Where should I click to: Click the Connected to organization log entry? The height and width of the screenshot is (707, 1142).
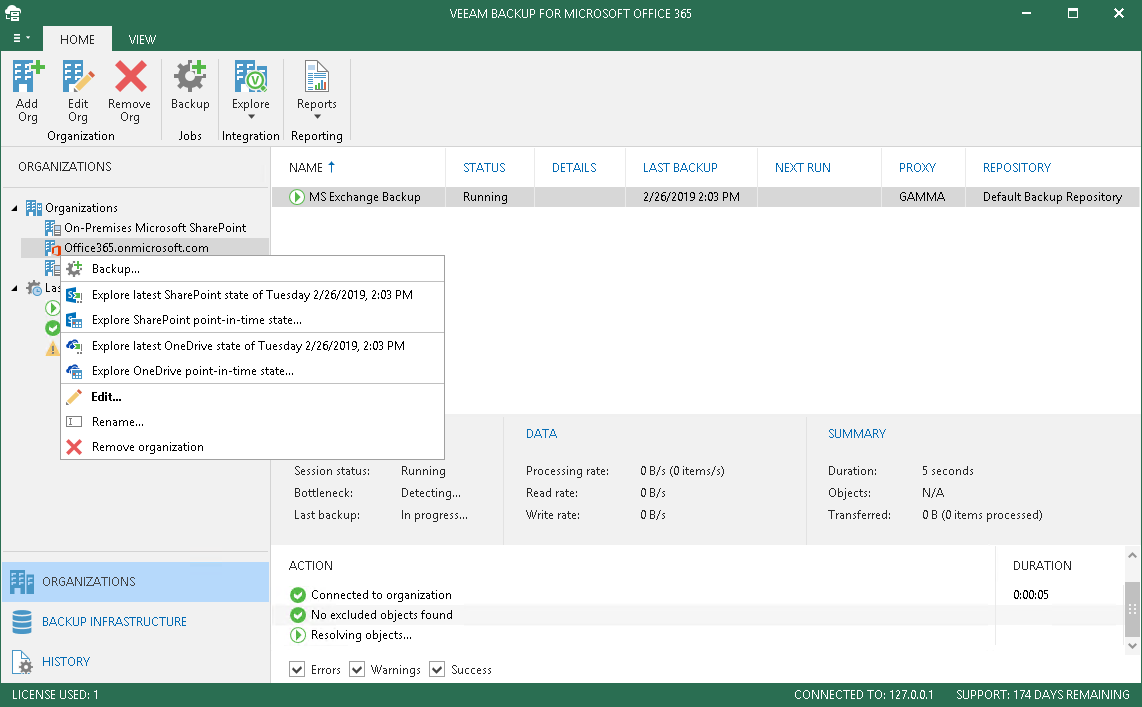(x=381, y=595)
